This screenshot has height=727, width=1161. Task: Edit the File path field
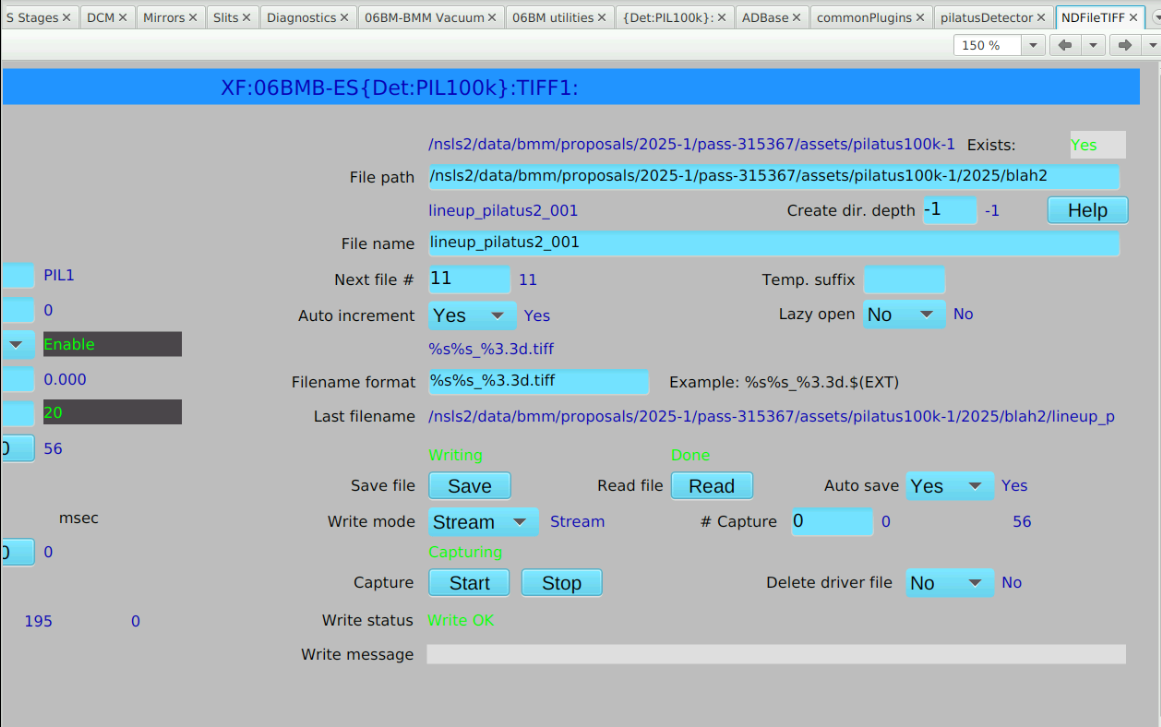(774, 176)
